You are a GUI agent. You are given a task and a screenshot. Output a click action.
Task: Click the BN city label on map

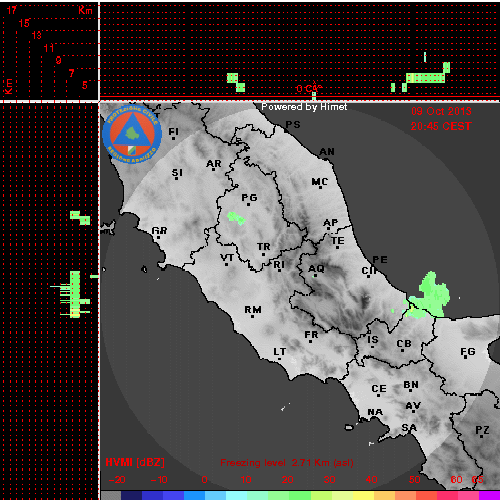pyautogui.click(x=411, y=385)
